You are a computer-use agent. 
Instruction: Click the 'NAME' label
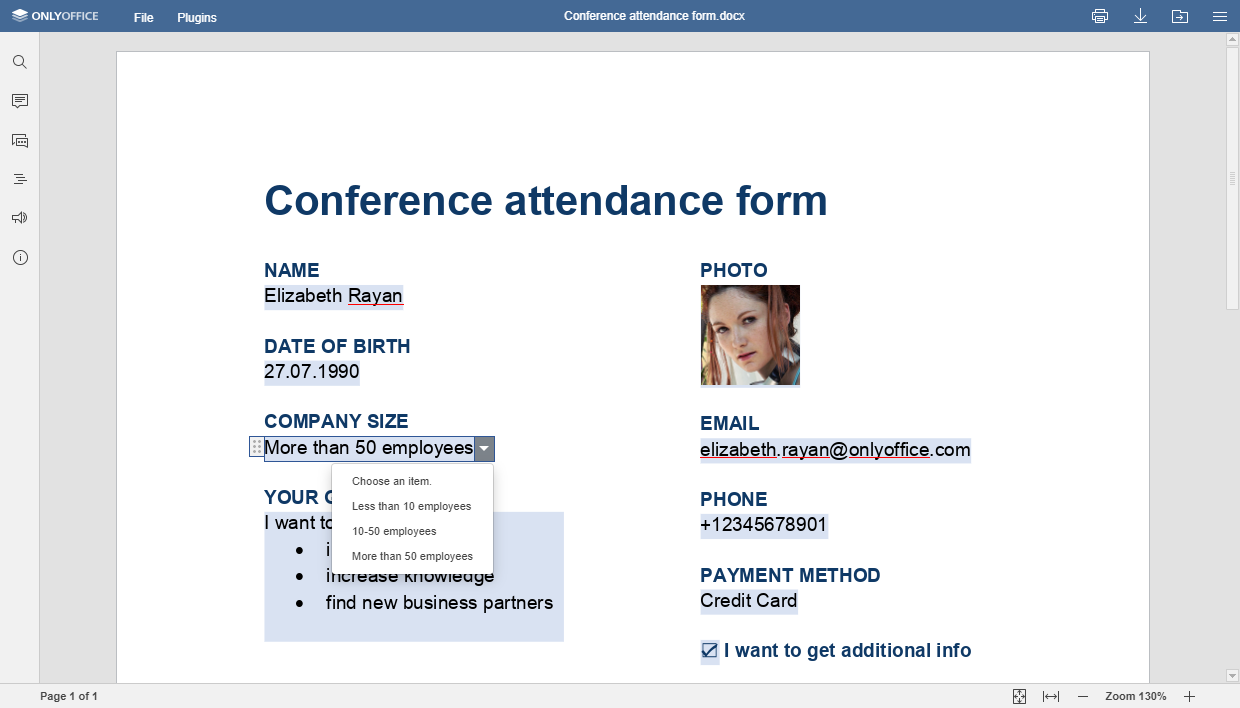[292, 271]
